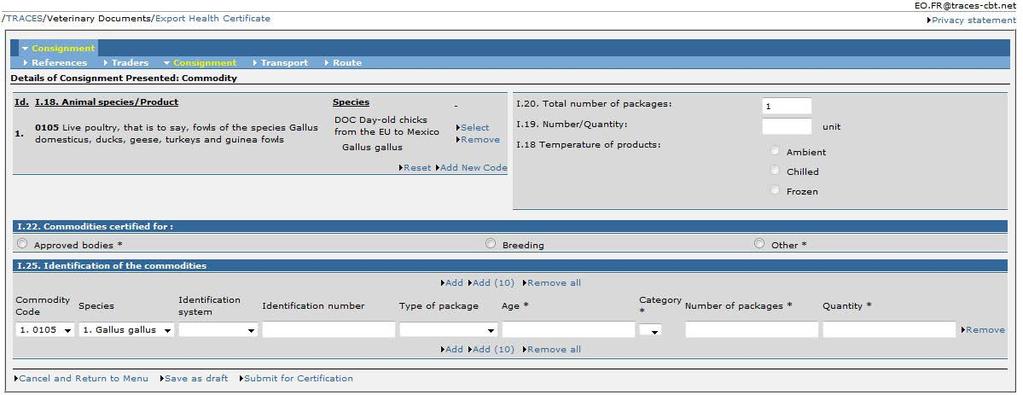
Task: Open the References tab
Action: tap(59, 63)
